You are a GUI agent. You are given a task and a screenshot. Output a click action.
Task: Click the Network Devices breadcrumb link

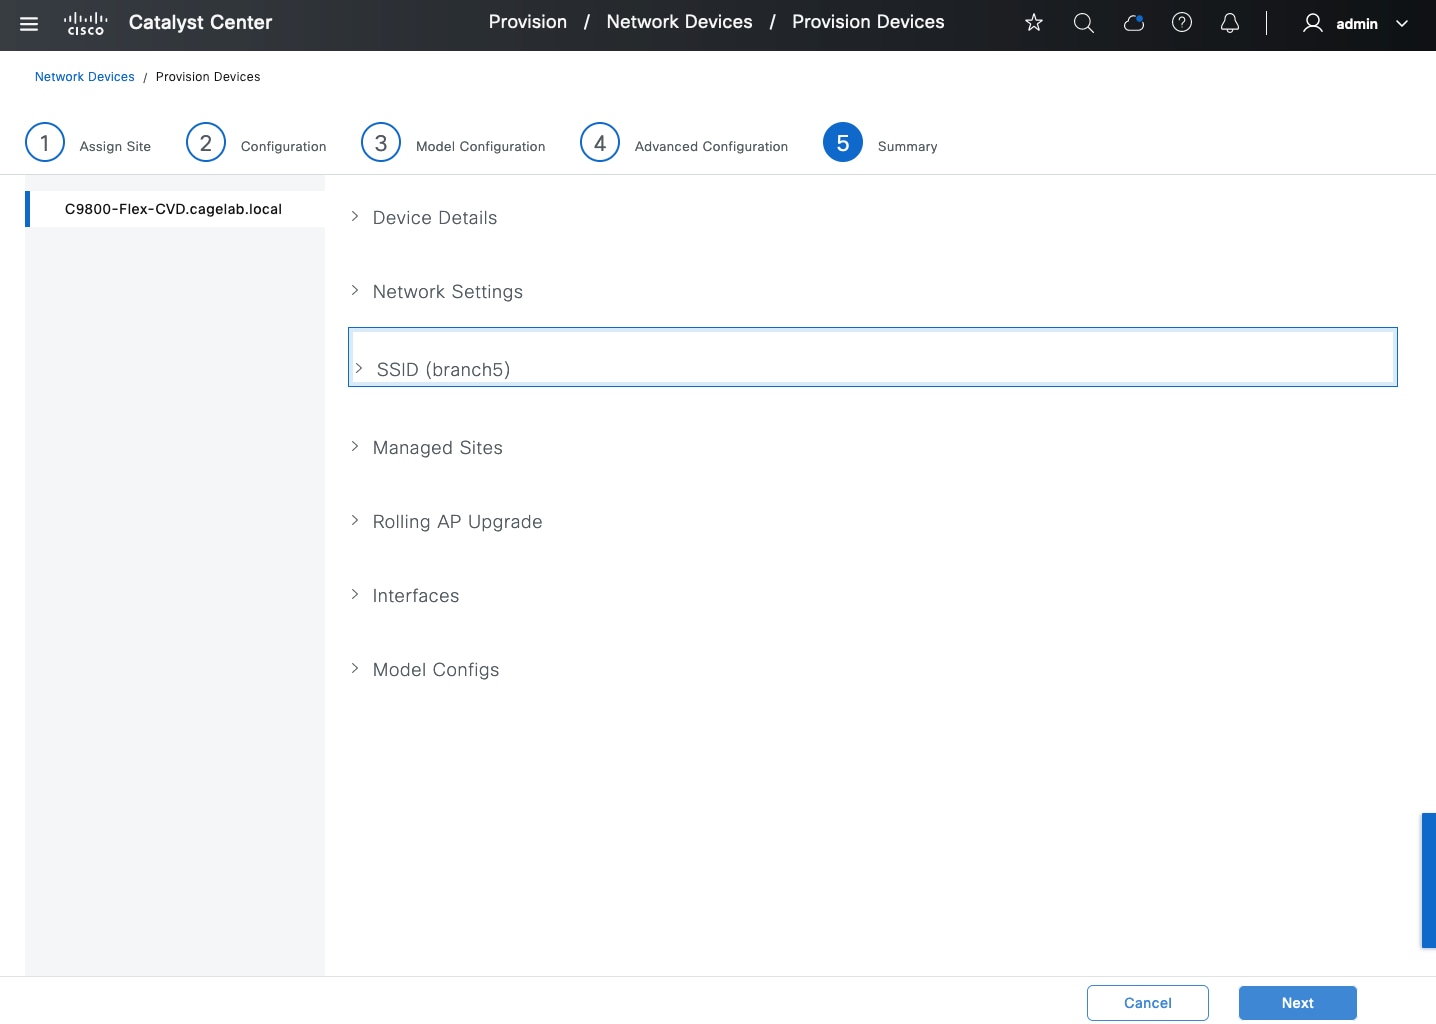(x=84, y=77)
